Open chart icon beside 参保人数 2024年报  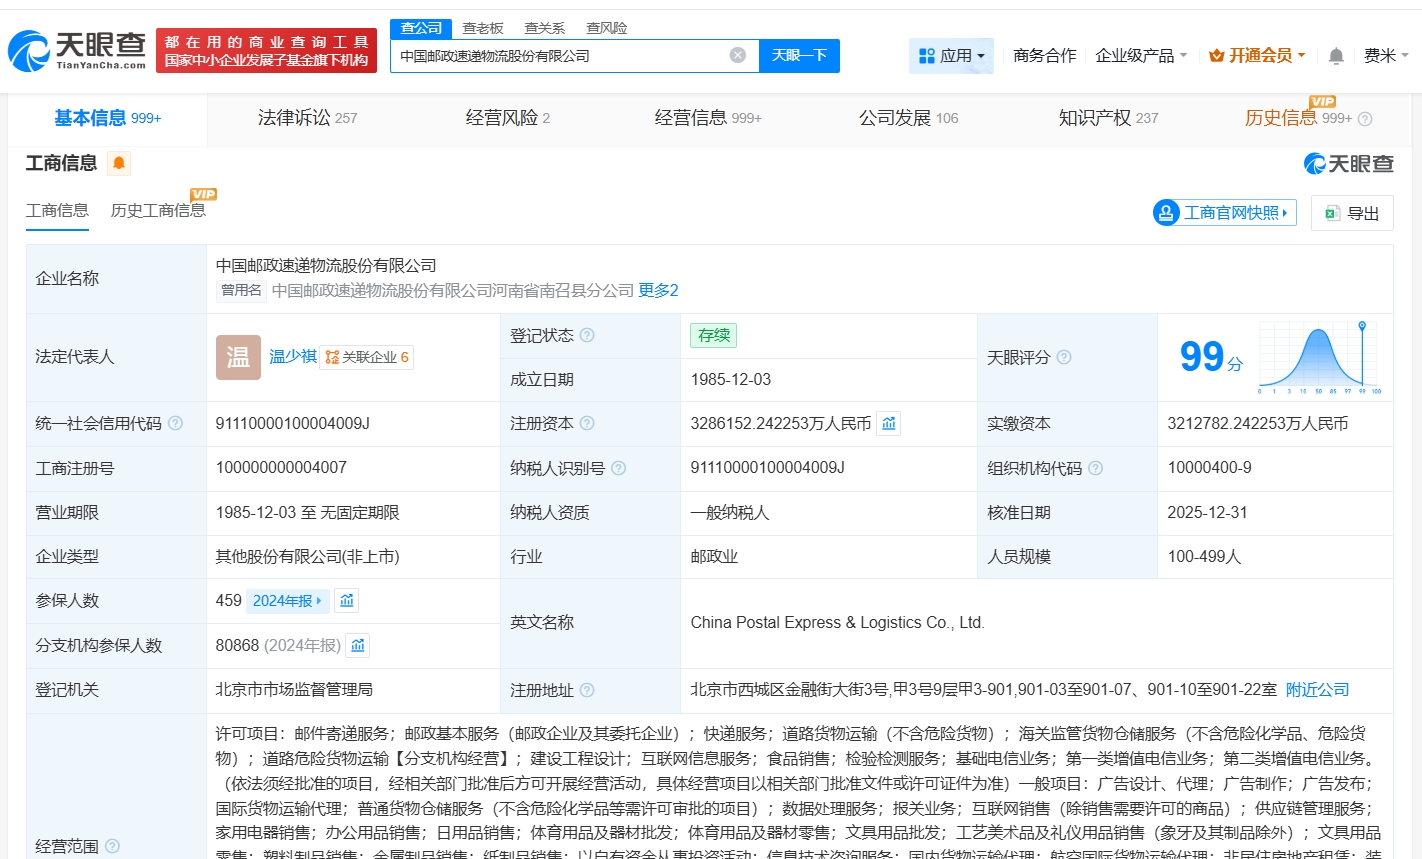tap(347, 600)
